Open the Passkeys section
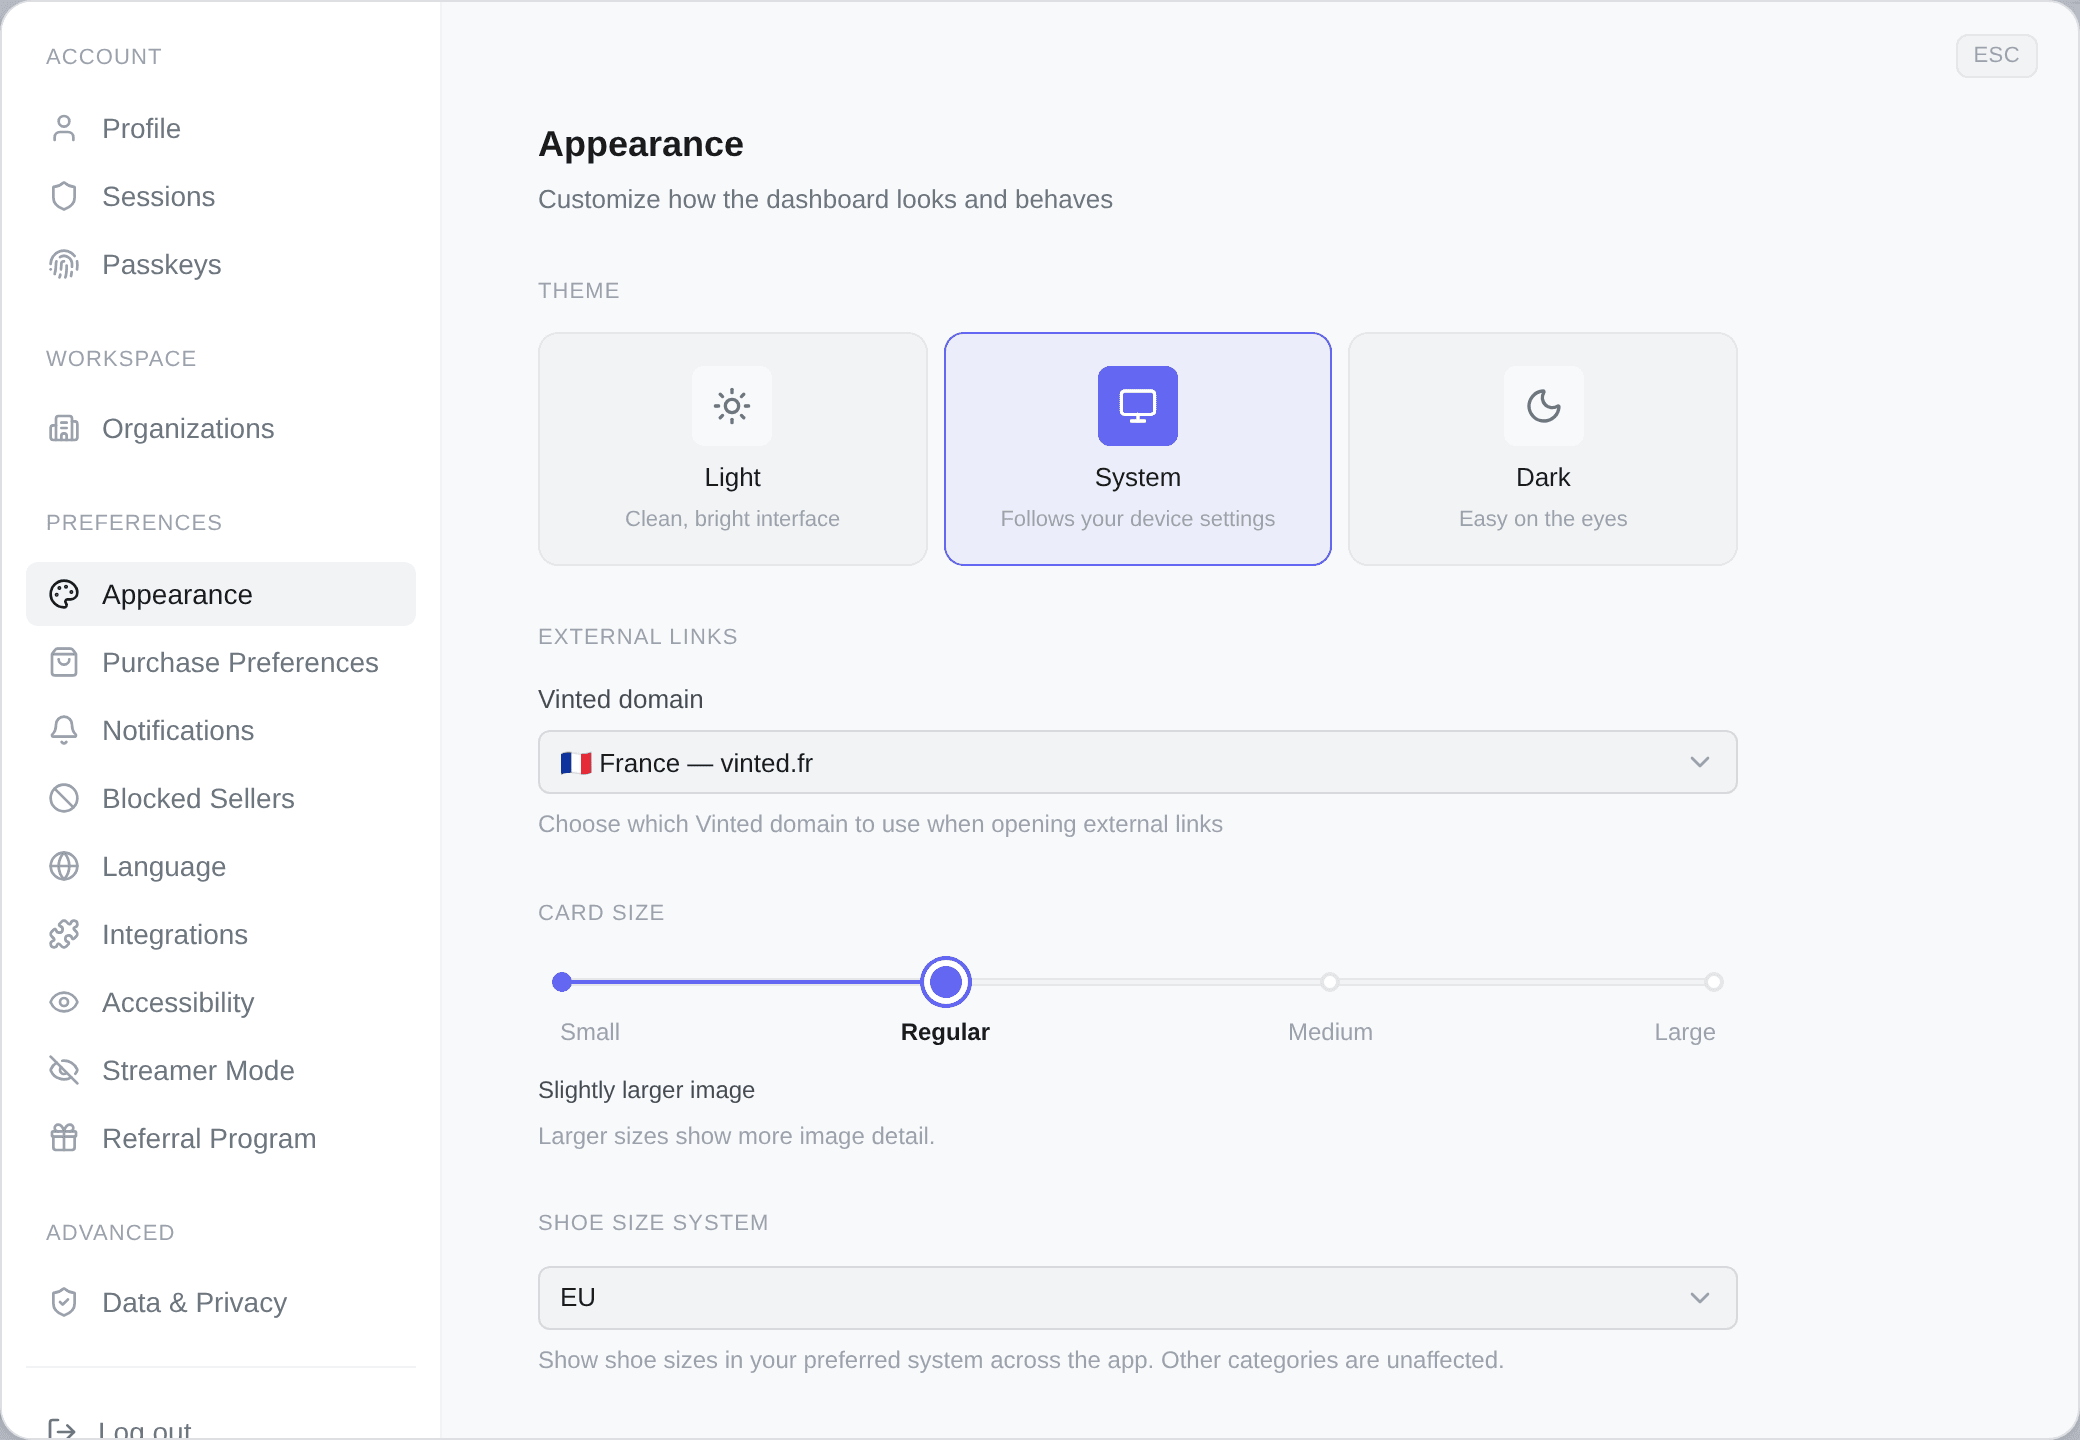The height and width of the screenshot is (1440, 2080). tap(221, 265)
